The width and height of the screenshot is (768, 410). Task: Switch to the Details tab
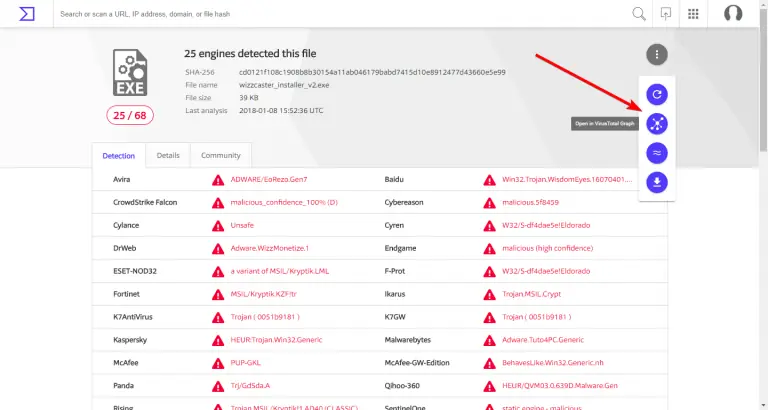168,155
